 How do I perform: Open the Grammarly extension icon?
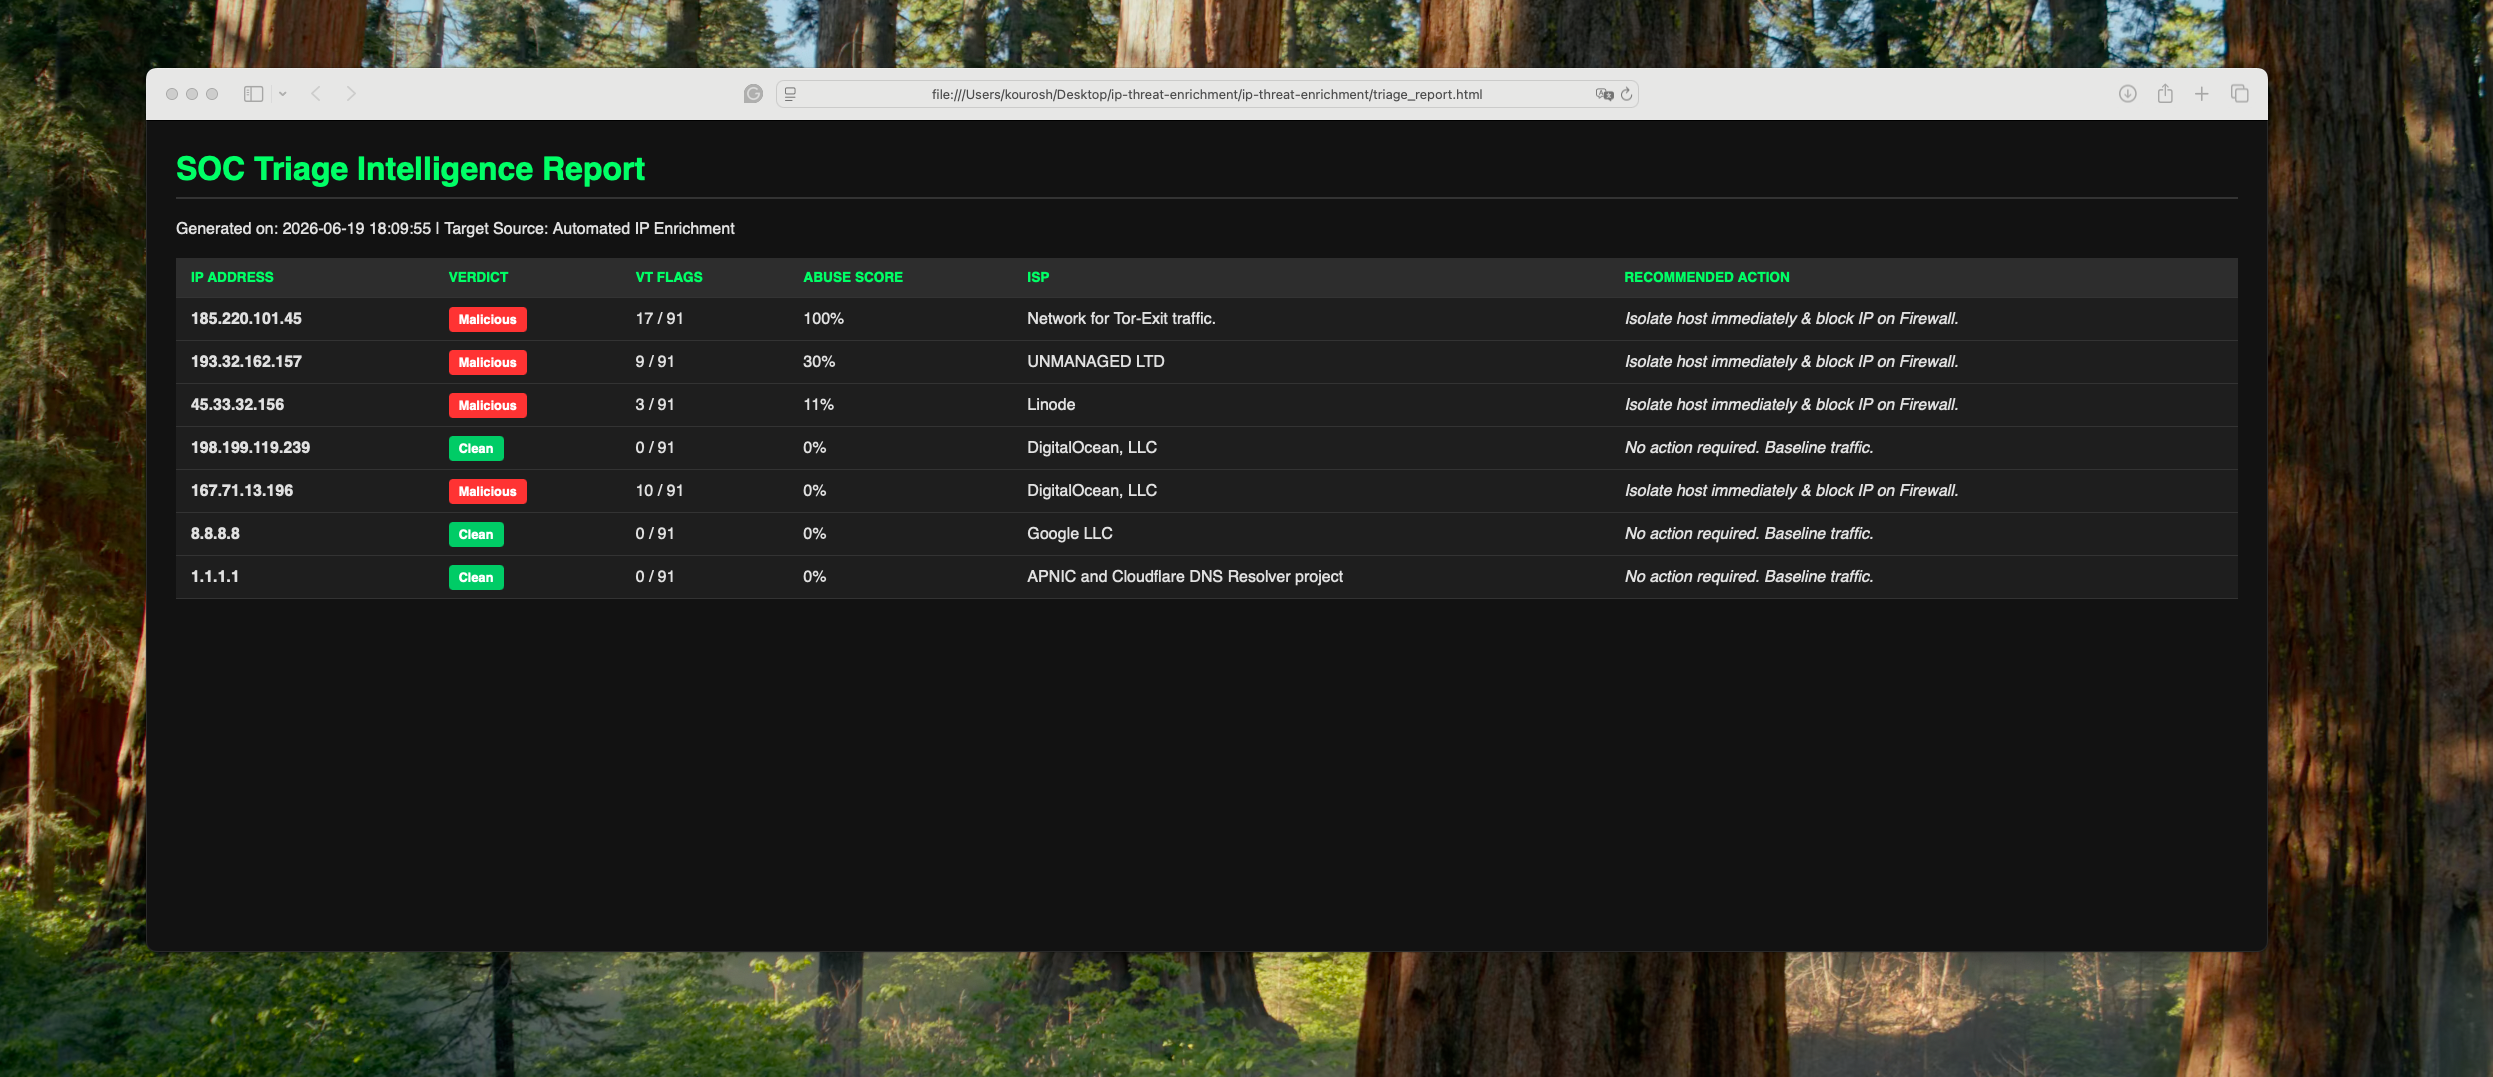pyautogui.click(x=753, y=94)
